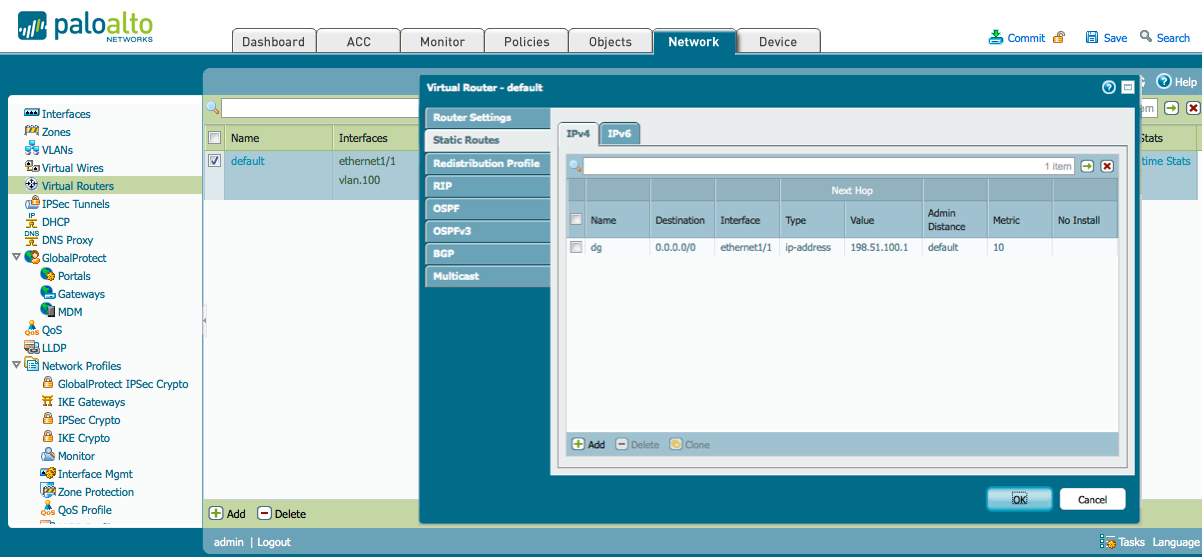Image resolution: width=1202 pixels, height=557 pixels.
Task: Open Zone Protection in sidebar
Action: coord(95,492)
